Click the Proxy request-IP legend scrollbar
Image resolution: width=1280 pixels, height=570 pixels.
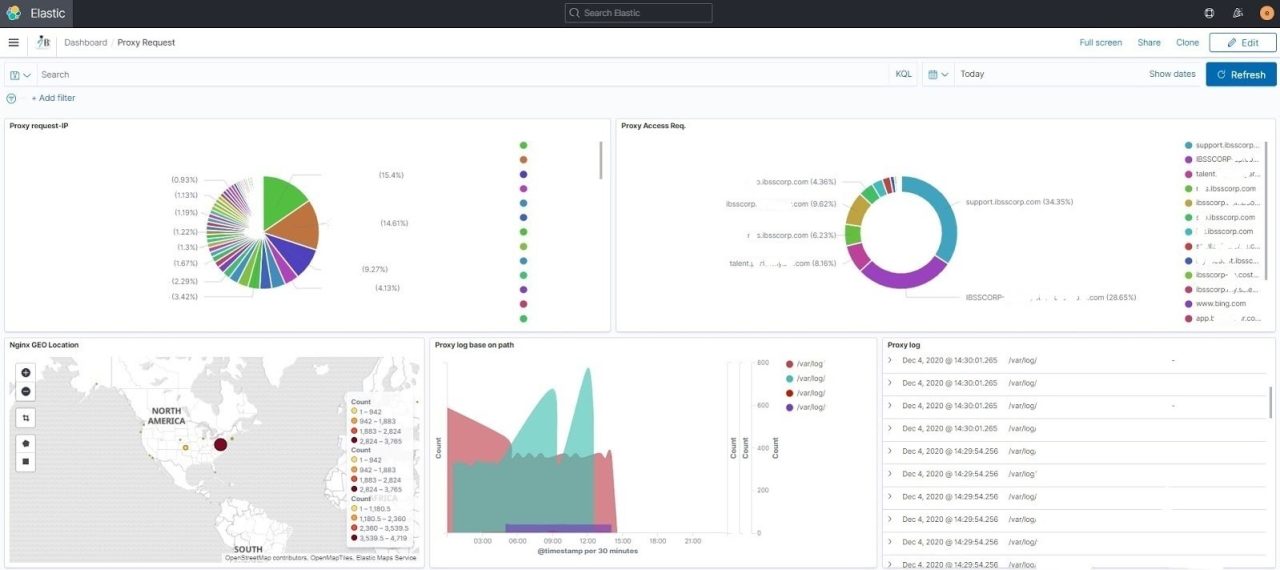600,160
